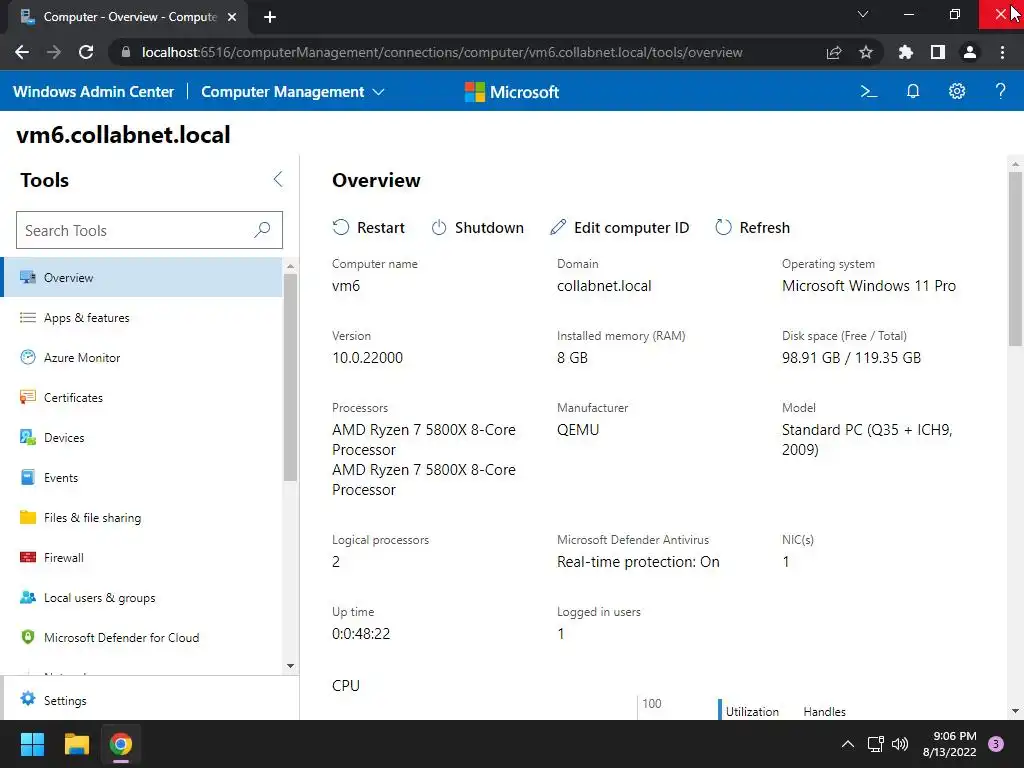Open a new browser tab
Viewport: 1024px width, 768px height.
coord(270,17)
